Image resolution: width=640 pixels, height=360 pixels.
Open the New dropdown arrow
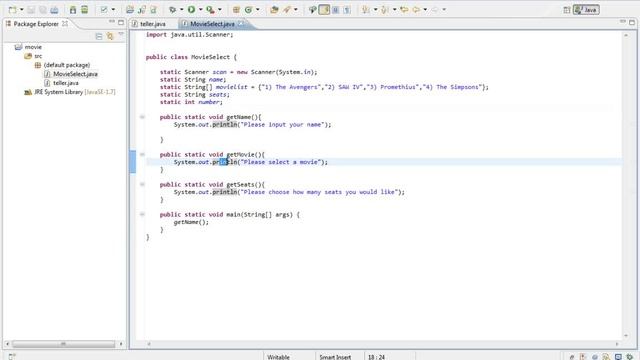22,9
